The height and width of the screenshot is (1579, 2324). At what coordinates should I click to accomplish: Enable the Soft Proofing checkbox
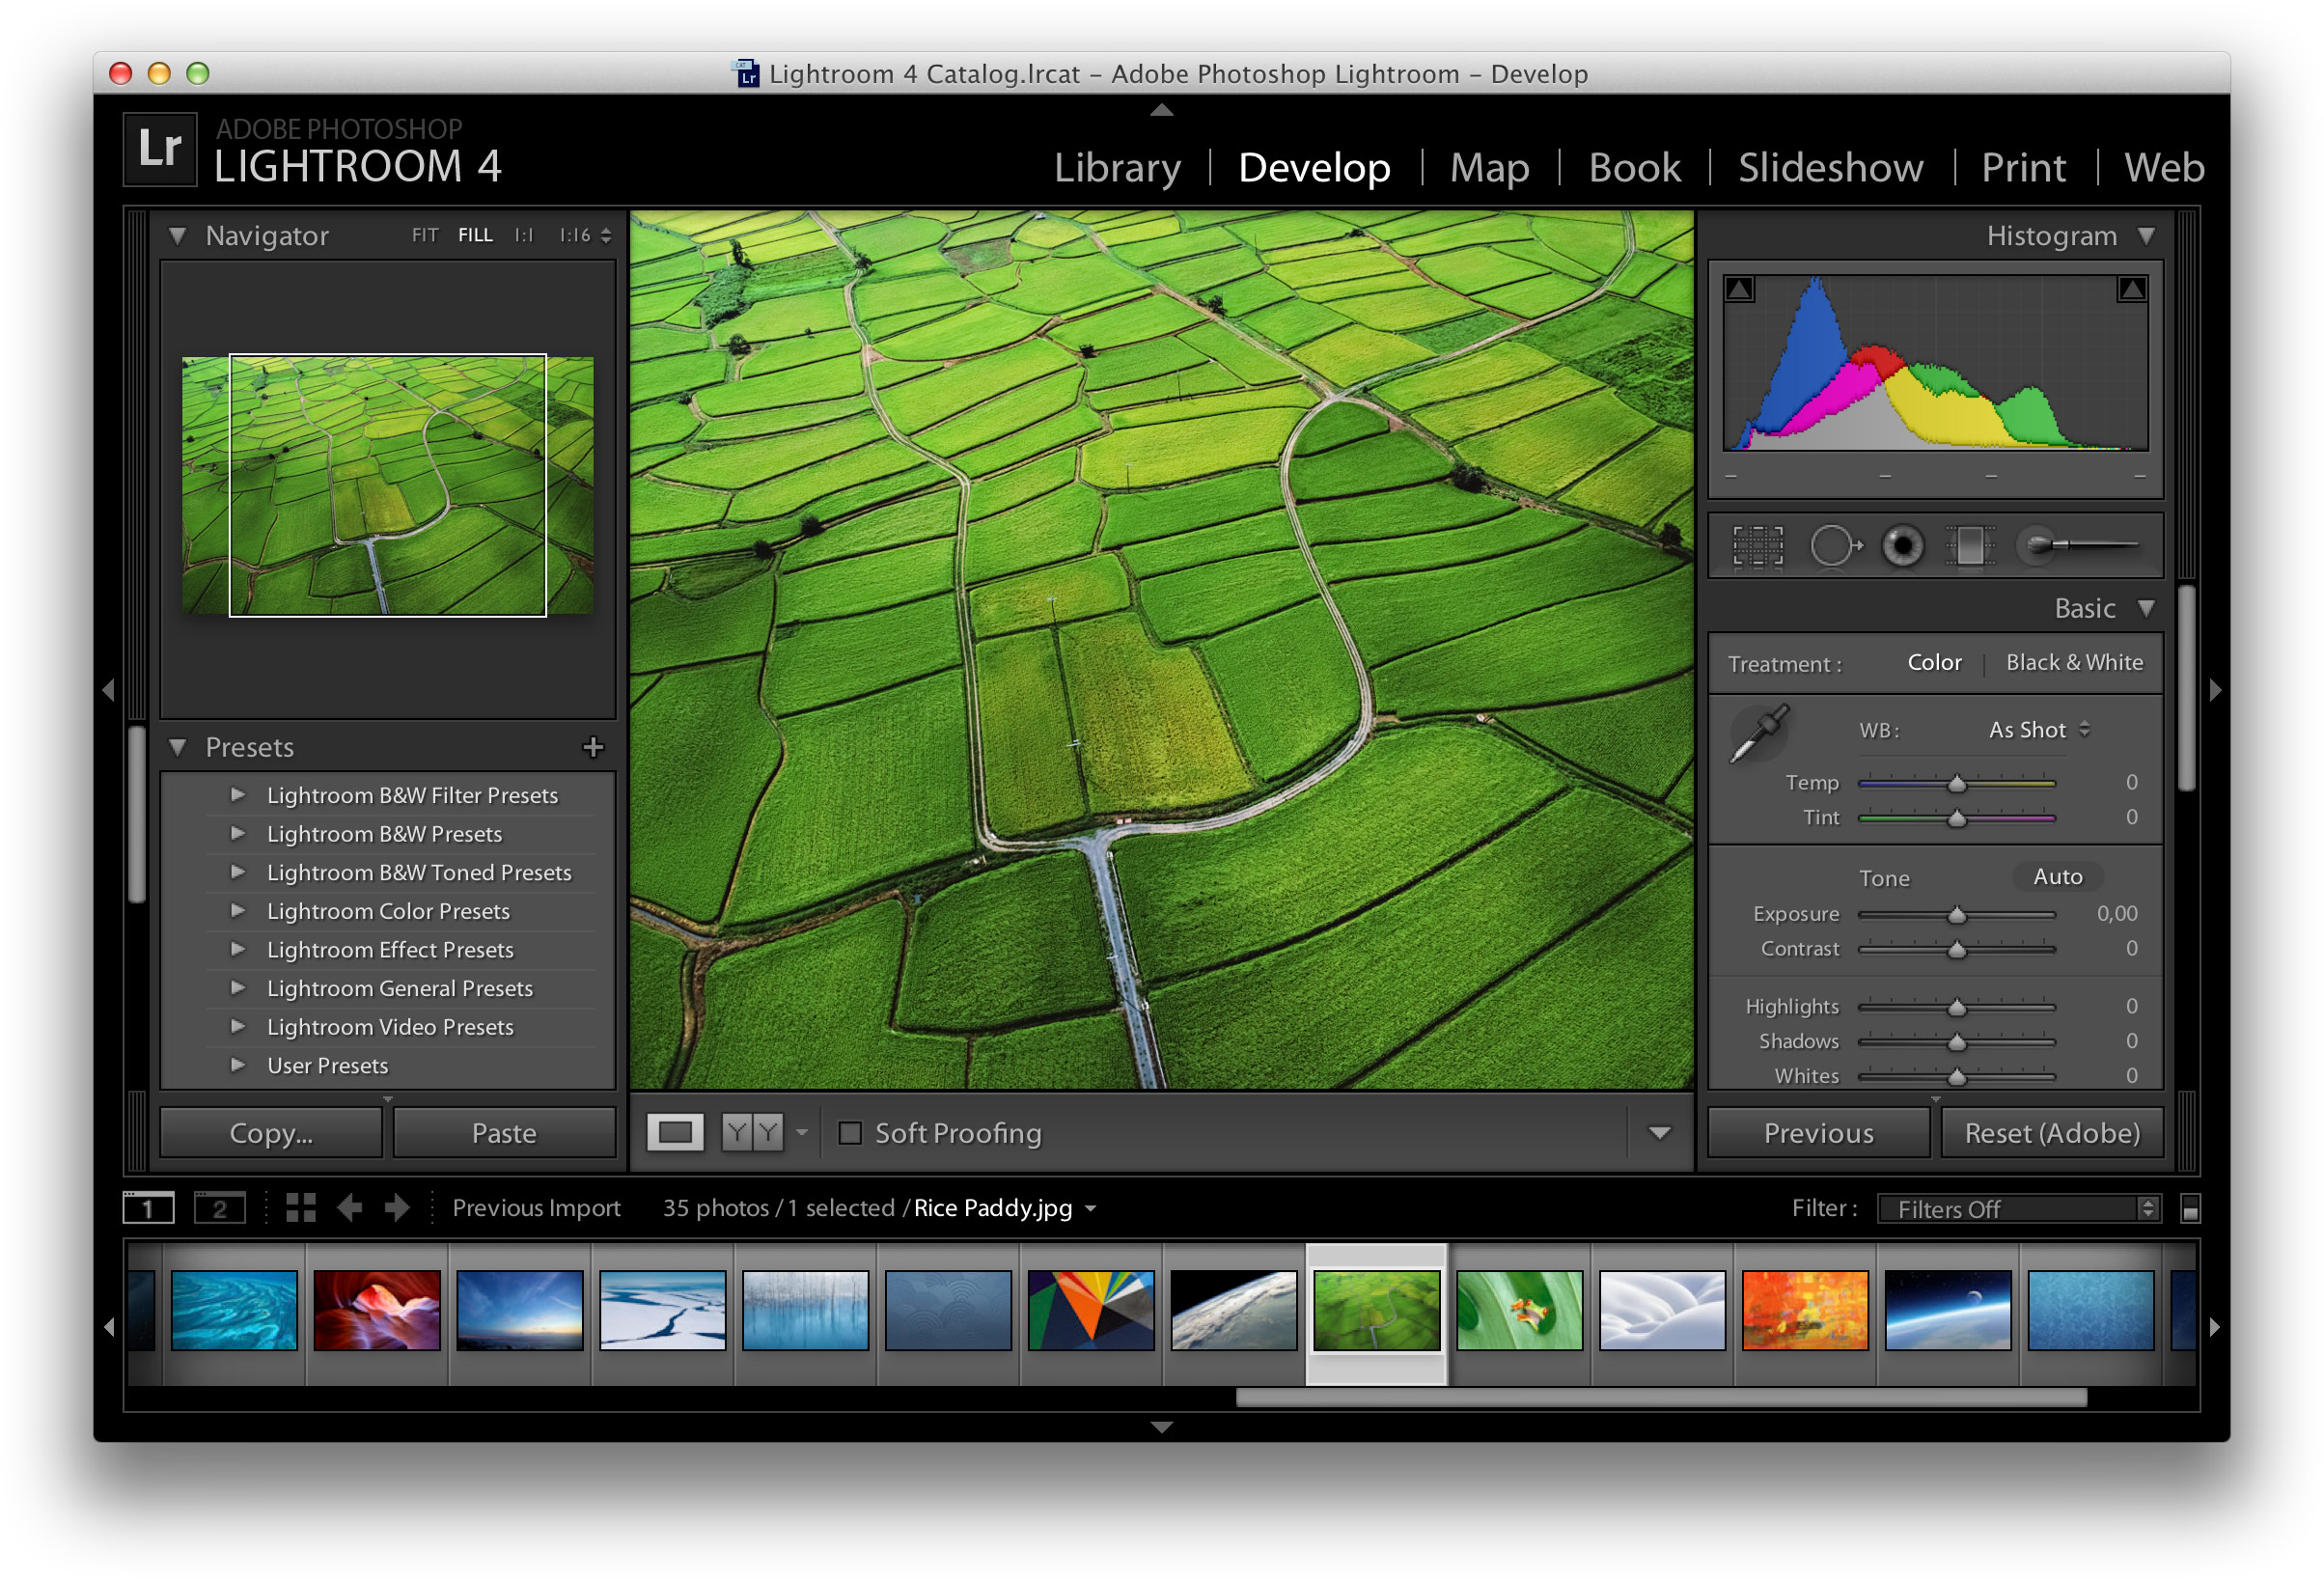(x=850, y=1133)
